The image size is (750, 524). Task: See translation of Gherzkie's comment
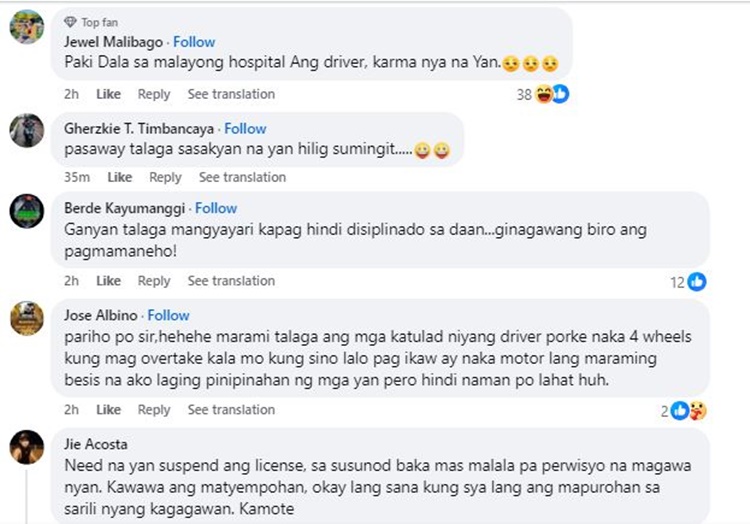pos(242,177)
